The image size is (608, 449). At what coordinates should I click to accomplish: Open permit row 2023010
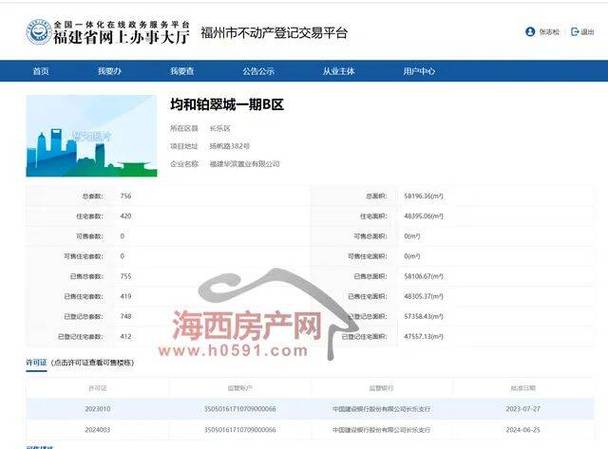click(x=310, y=409)
